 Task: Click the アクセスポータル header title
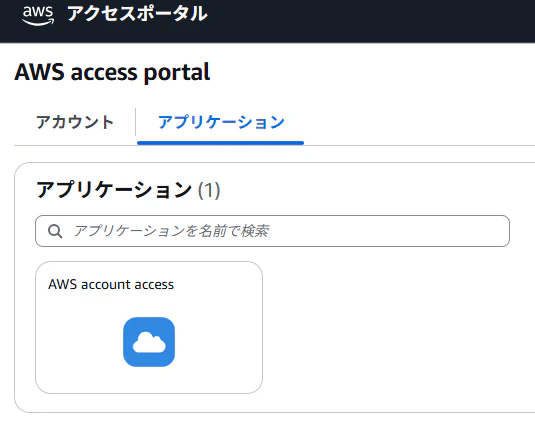click(x=137, y=14)
